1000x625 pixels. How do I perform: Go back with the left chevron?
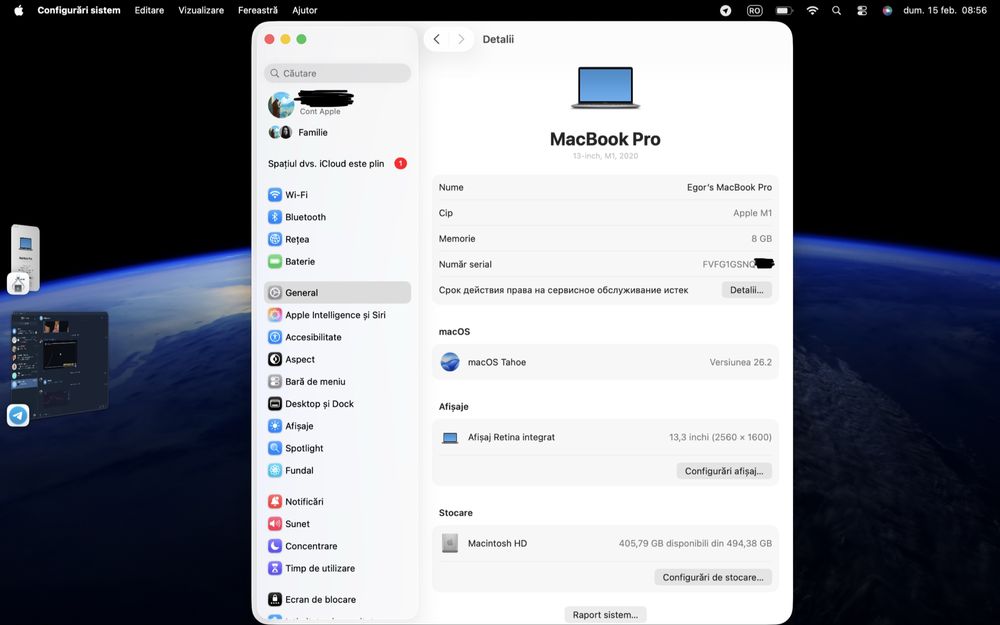437,39
